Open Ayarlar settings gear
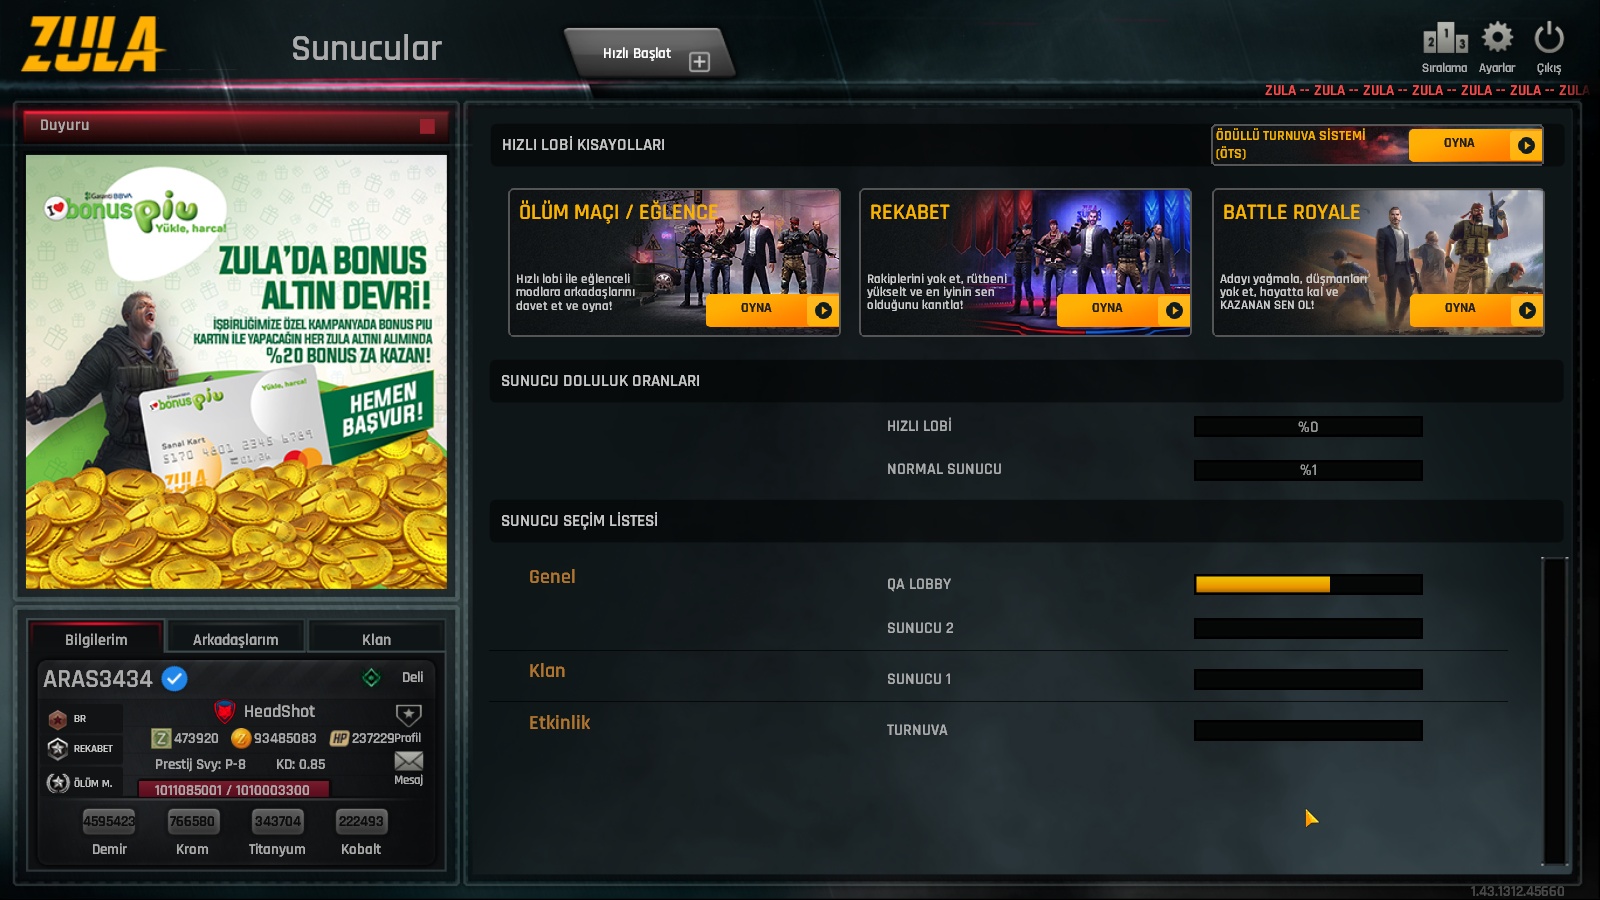Screen dimensions: 1600x900 click(x=1497, y=38)
